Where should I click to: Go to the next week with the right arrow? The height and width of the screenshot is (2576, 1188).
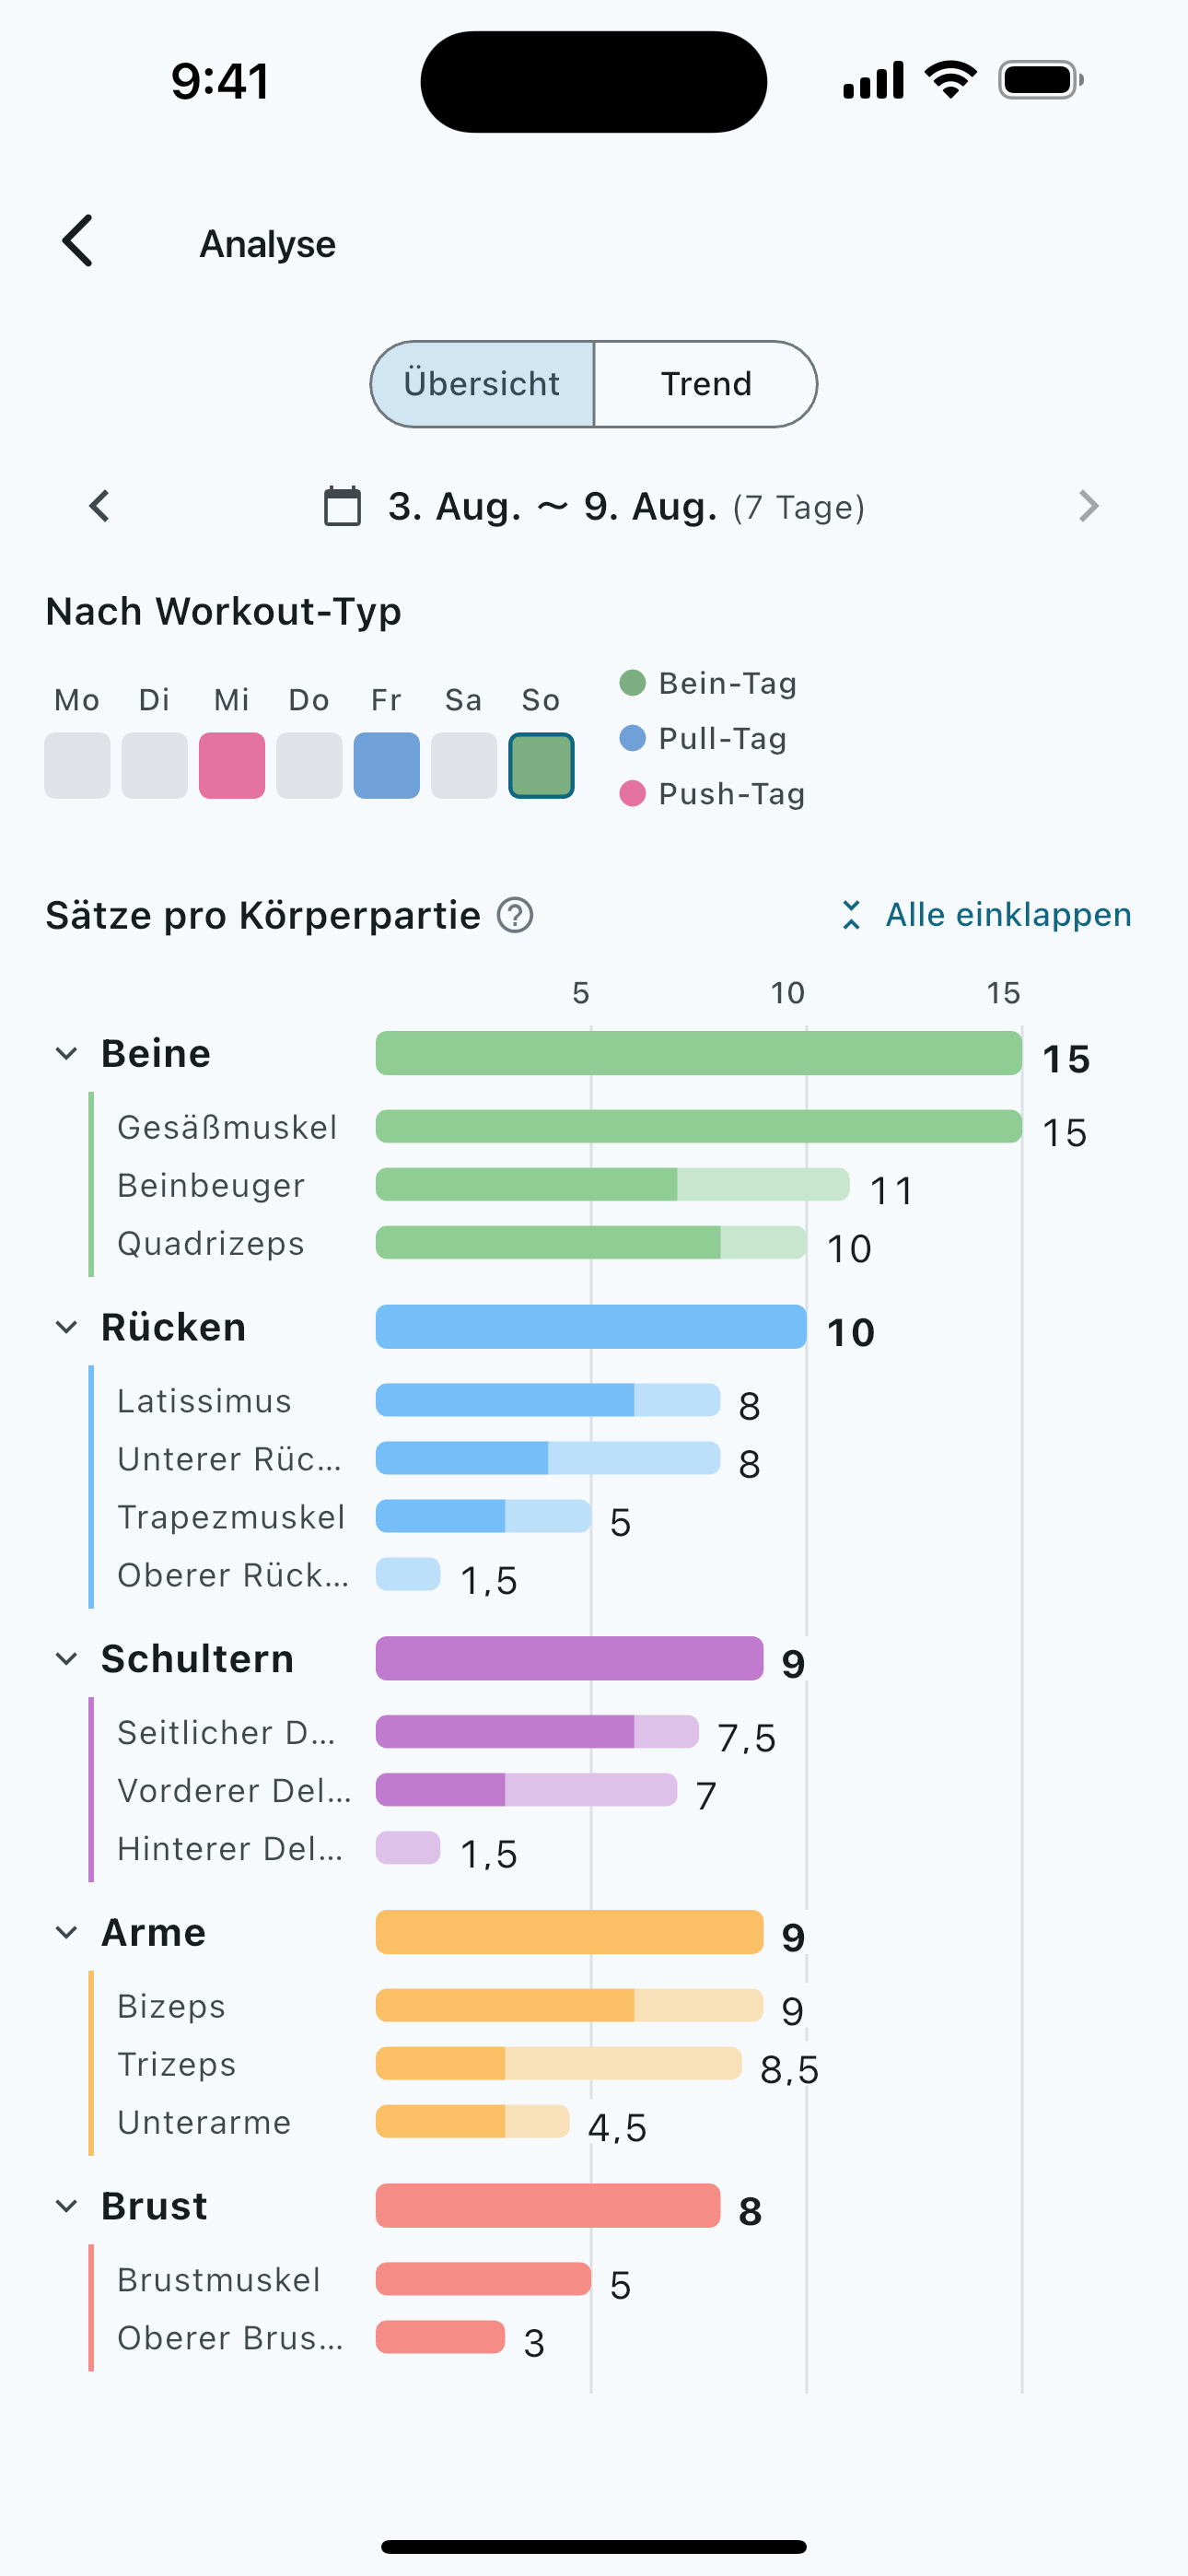click(x=1088, y=506)
